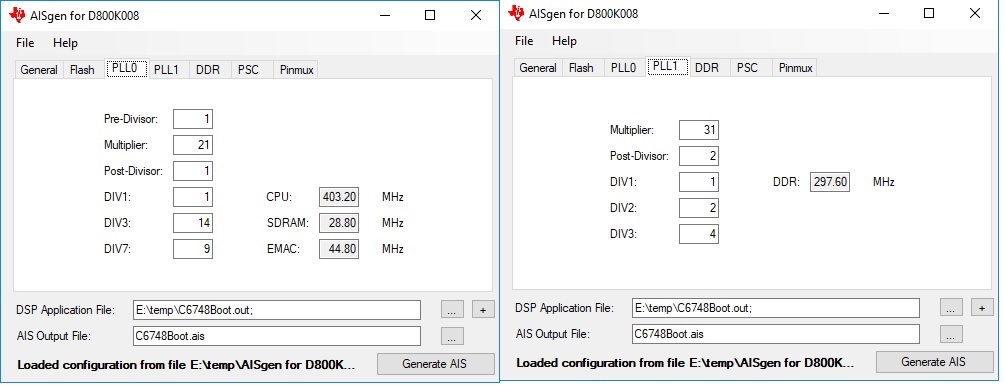This screenshot has height=388, width=1005.
Task: Browse for DSP application file in left window
Action: click(x=452, y=310)
